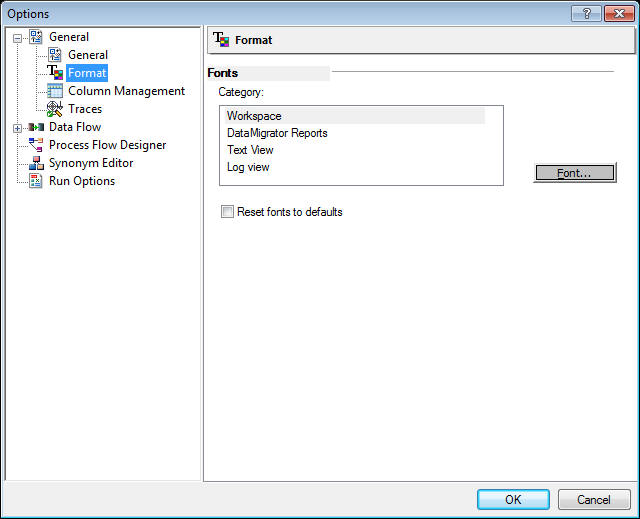The image size is (640, 519).
Task: Open the Traces settings page
Action: coord(85,109)
